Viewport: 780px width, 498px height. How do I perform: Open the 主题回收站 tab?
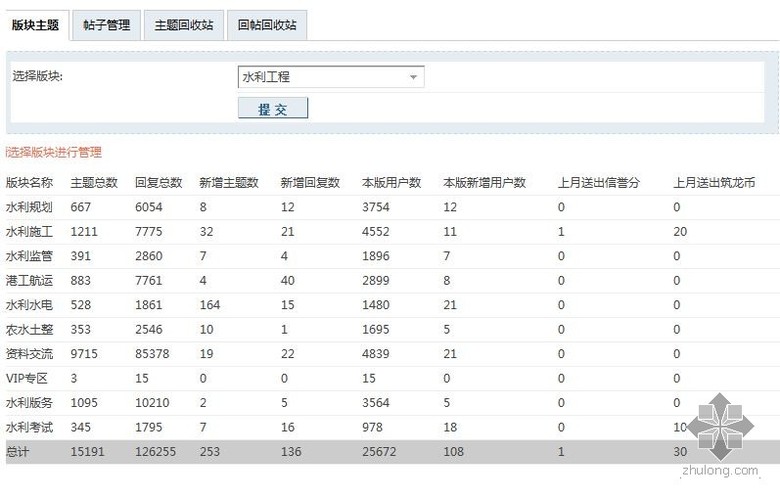(183, 25)
